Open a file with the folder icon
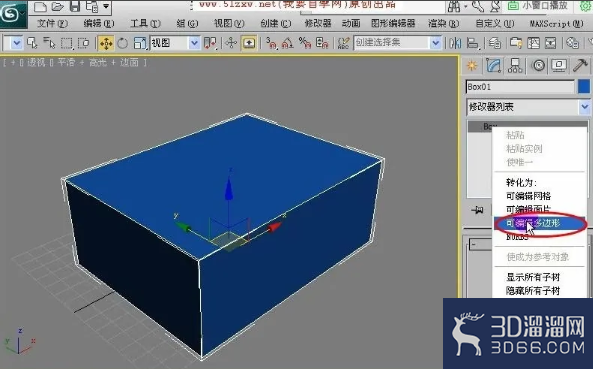This screenshot has width=593, height=369. 57,6
